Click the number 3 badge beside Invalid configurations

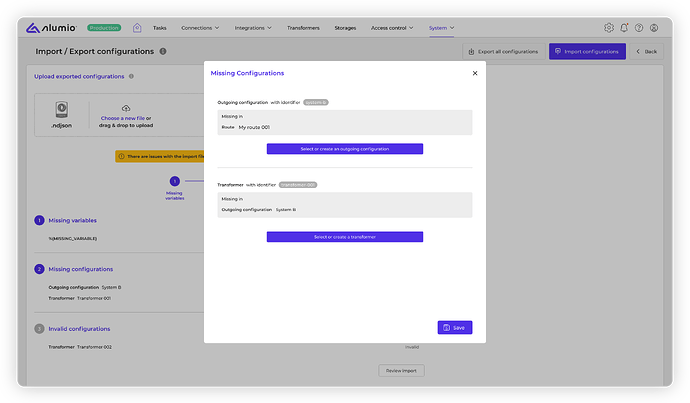[x=39, y=329]
